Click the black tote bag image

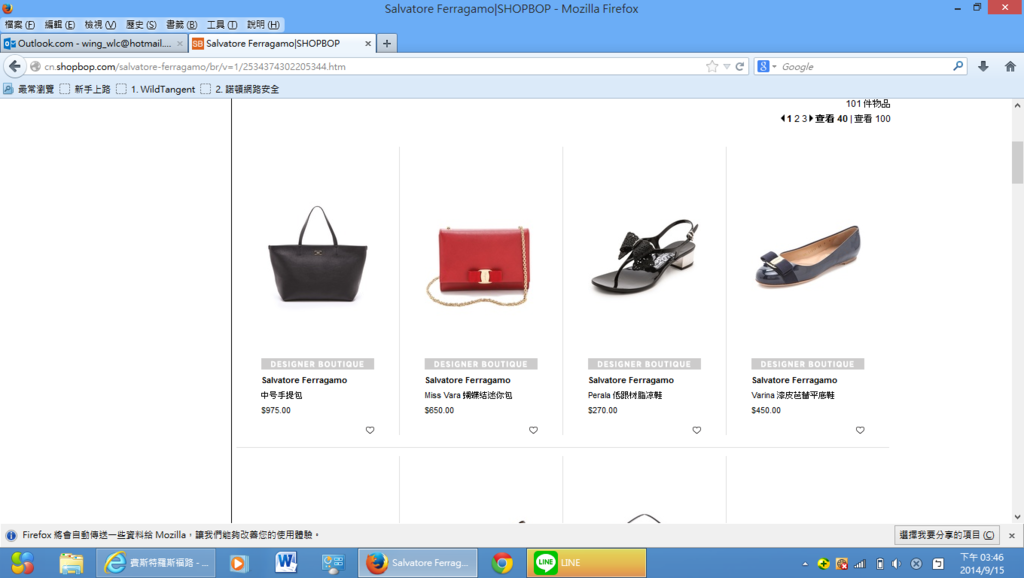[x=317, y=255]
